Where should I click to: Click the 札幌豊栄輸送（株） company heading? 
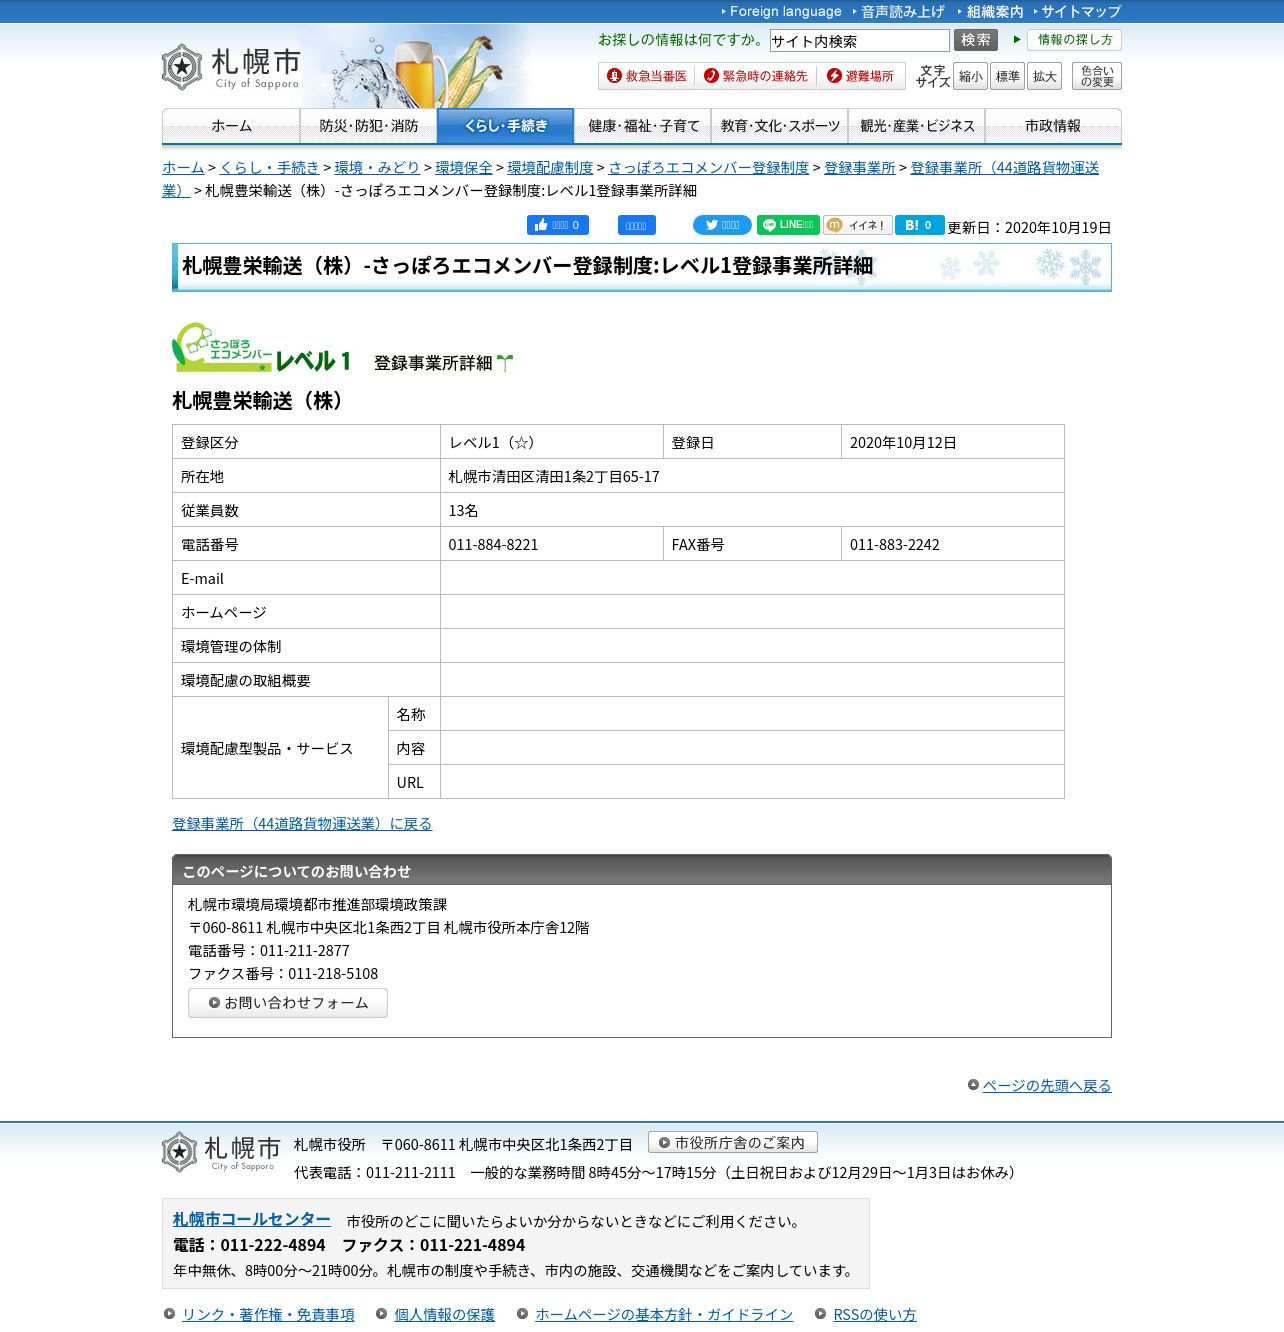pos(262,401)
